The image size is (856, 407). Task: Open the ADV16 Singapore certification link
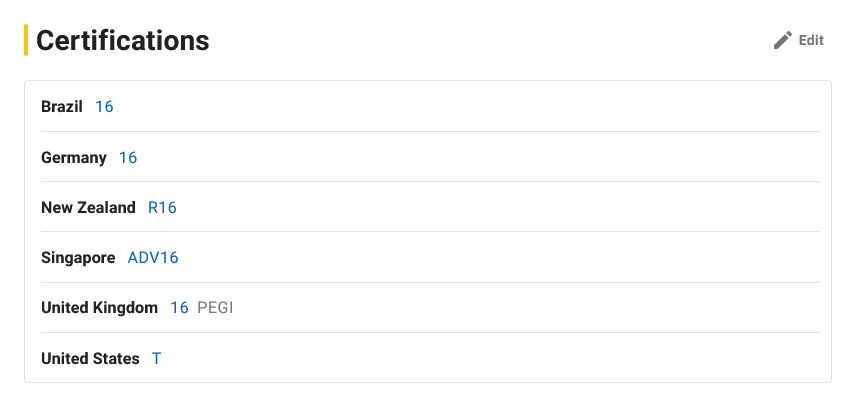point(153,258)
